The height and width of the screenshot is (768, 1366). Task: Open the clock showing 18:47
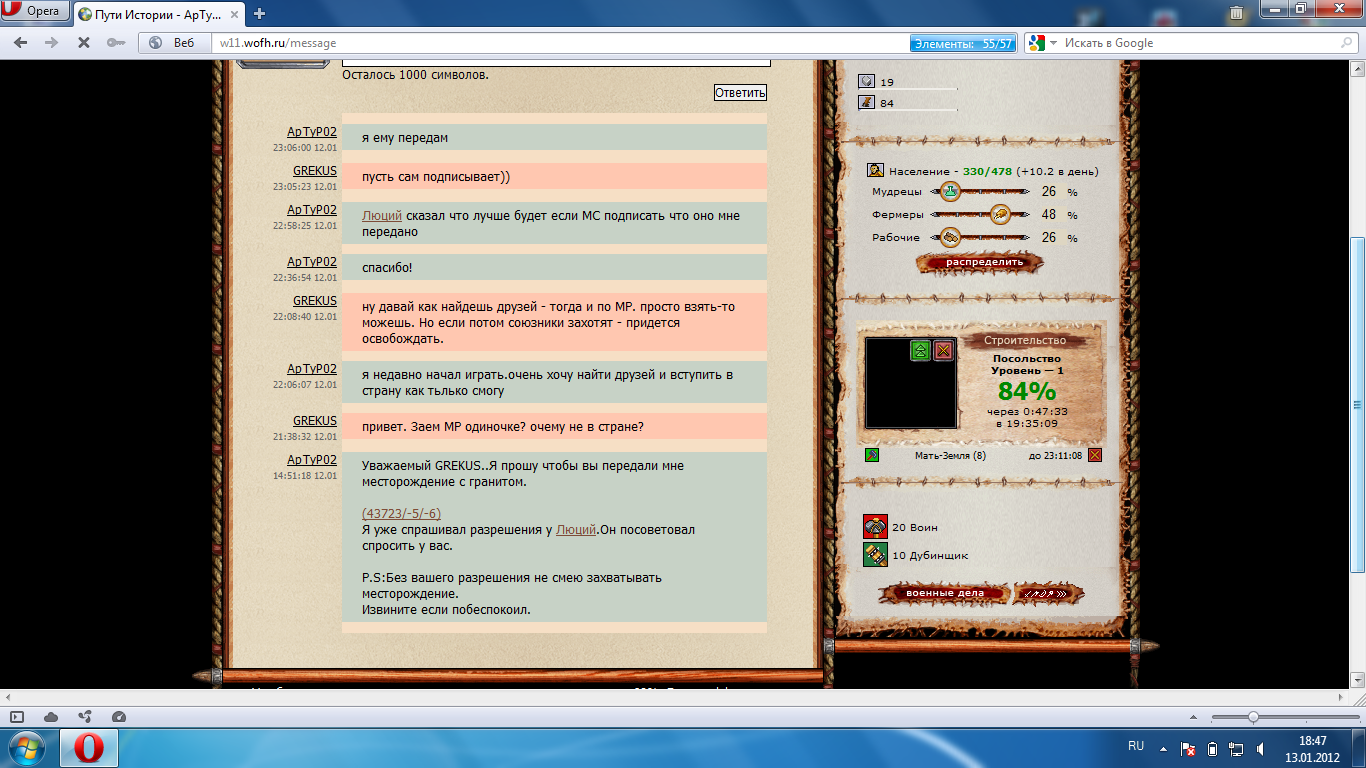click(1312, 748)
